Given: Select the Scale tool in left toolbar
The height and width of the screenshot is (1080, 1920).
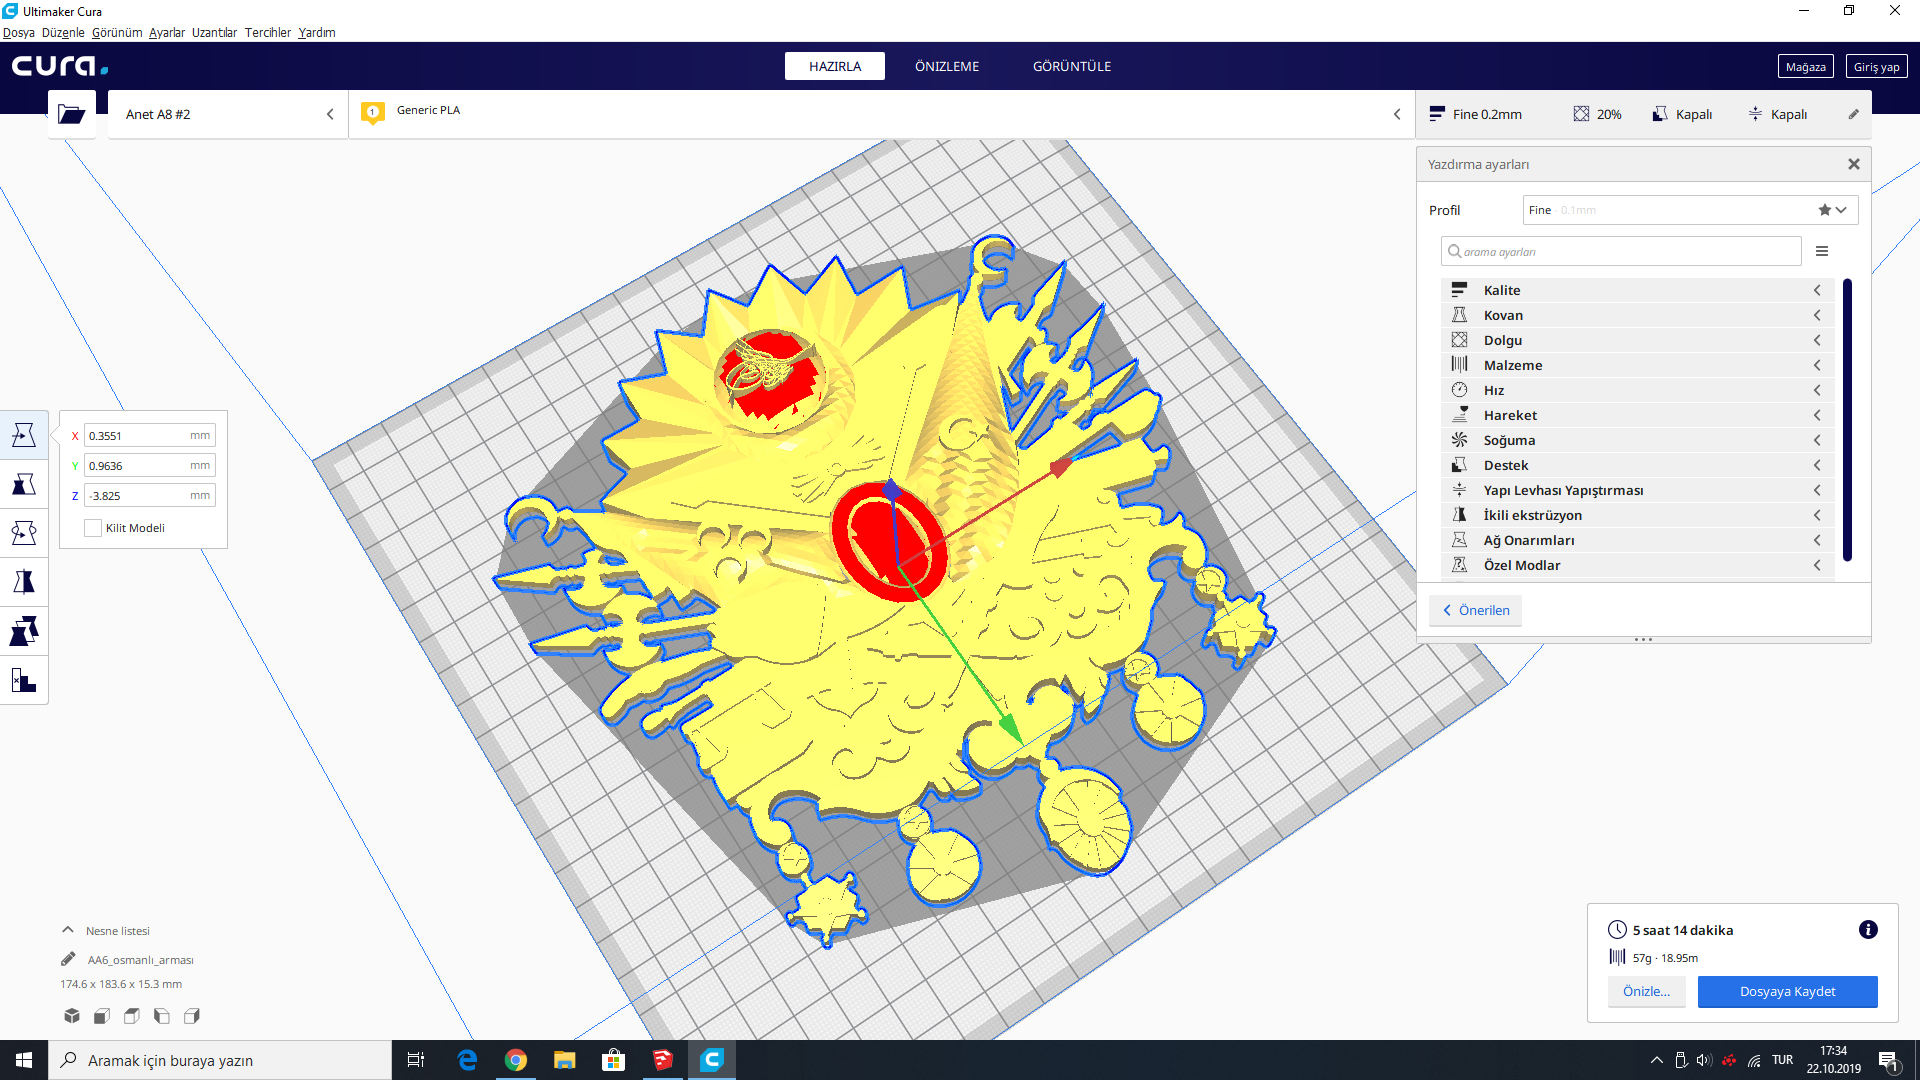Looking at the screenshot, I should pyautogui.click(x=24, y=484).
